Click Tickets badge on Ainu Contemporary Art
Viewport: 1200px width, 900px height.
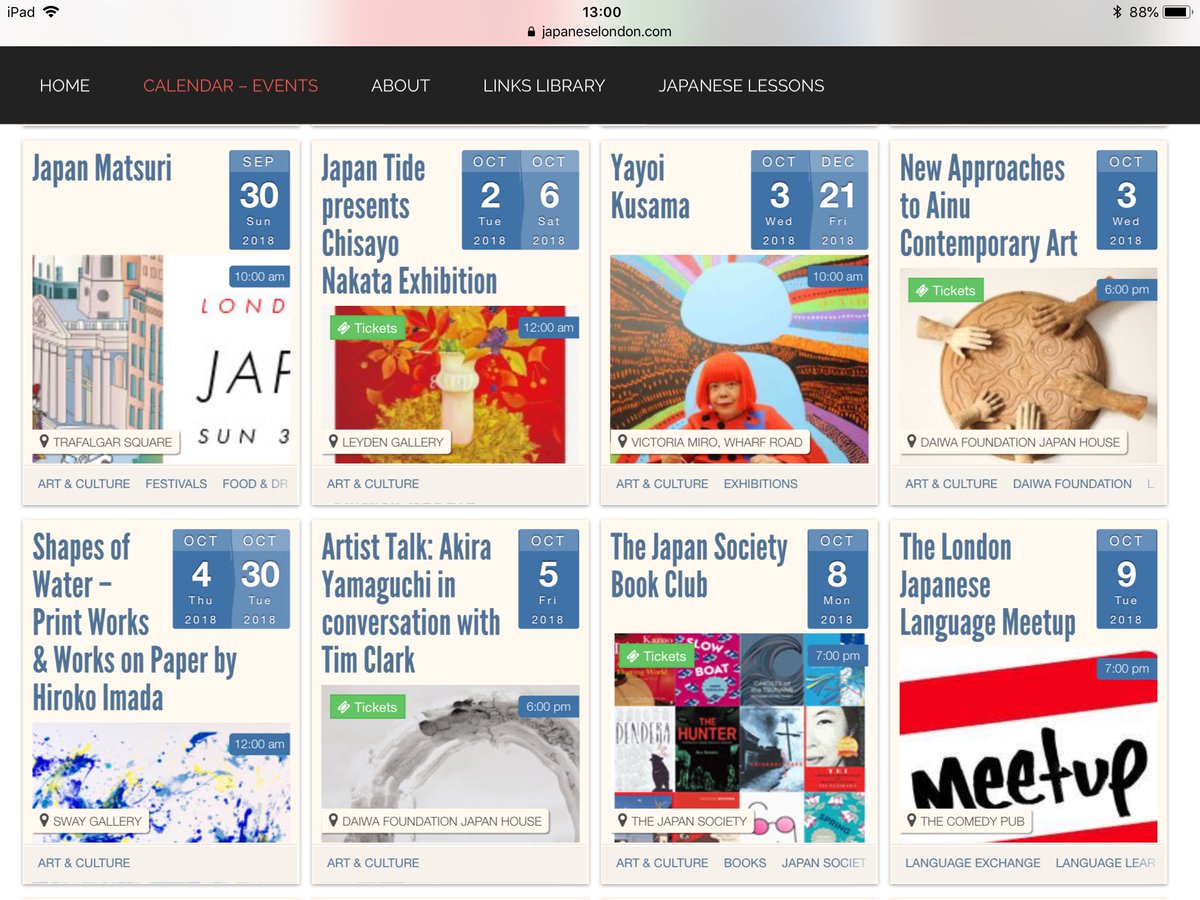pyautogui.click(x=945, y=290)
